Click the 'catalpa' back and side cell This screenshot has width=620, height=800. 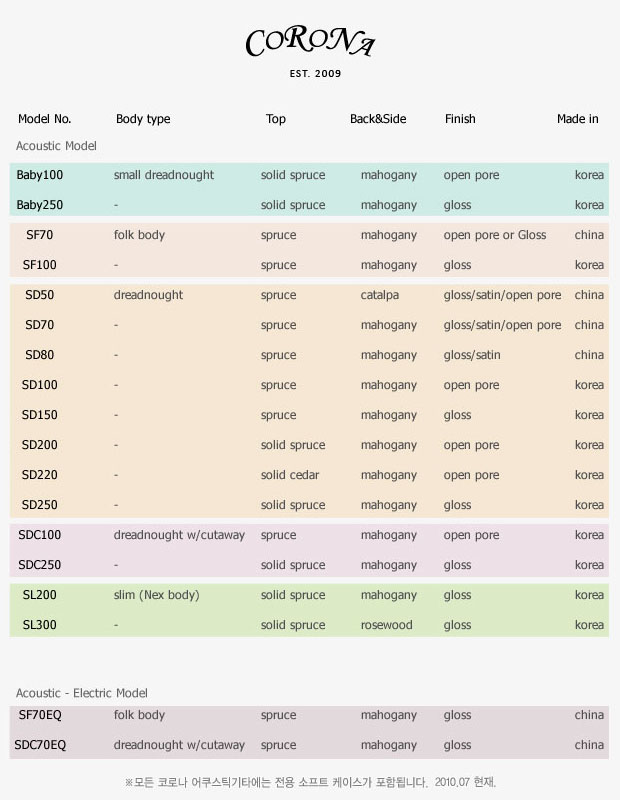click(380, 295)
